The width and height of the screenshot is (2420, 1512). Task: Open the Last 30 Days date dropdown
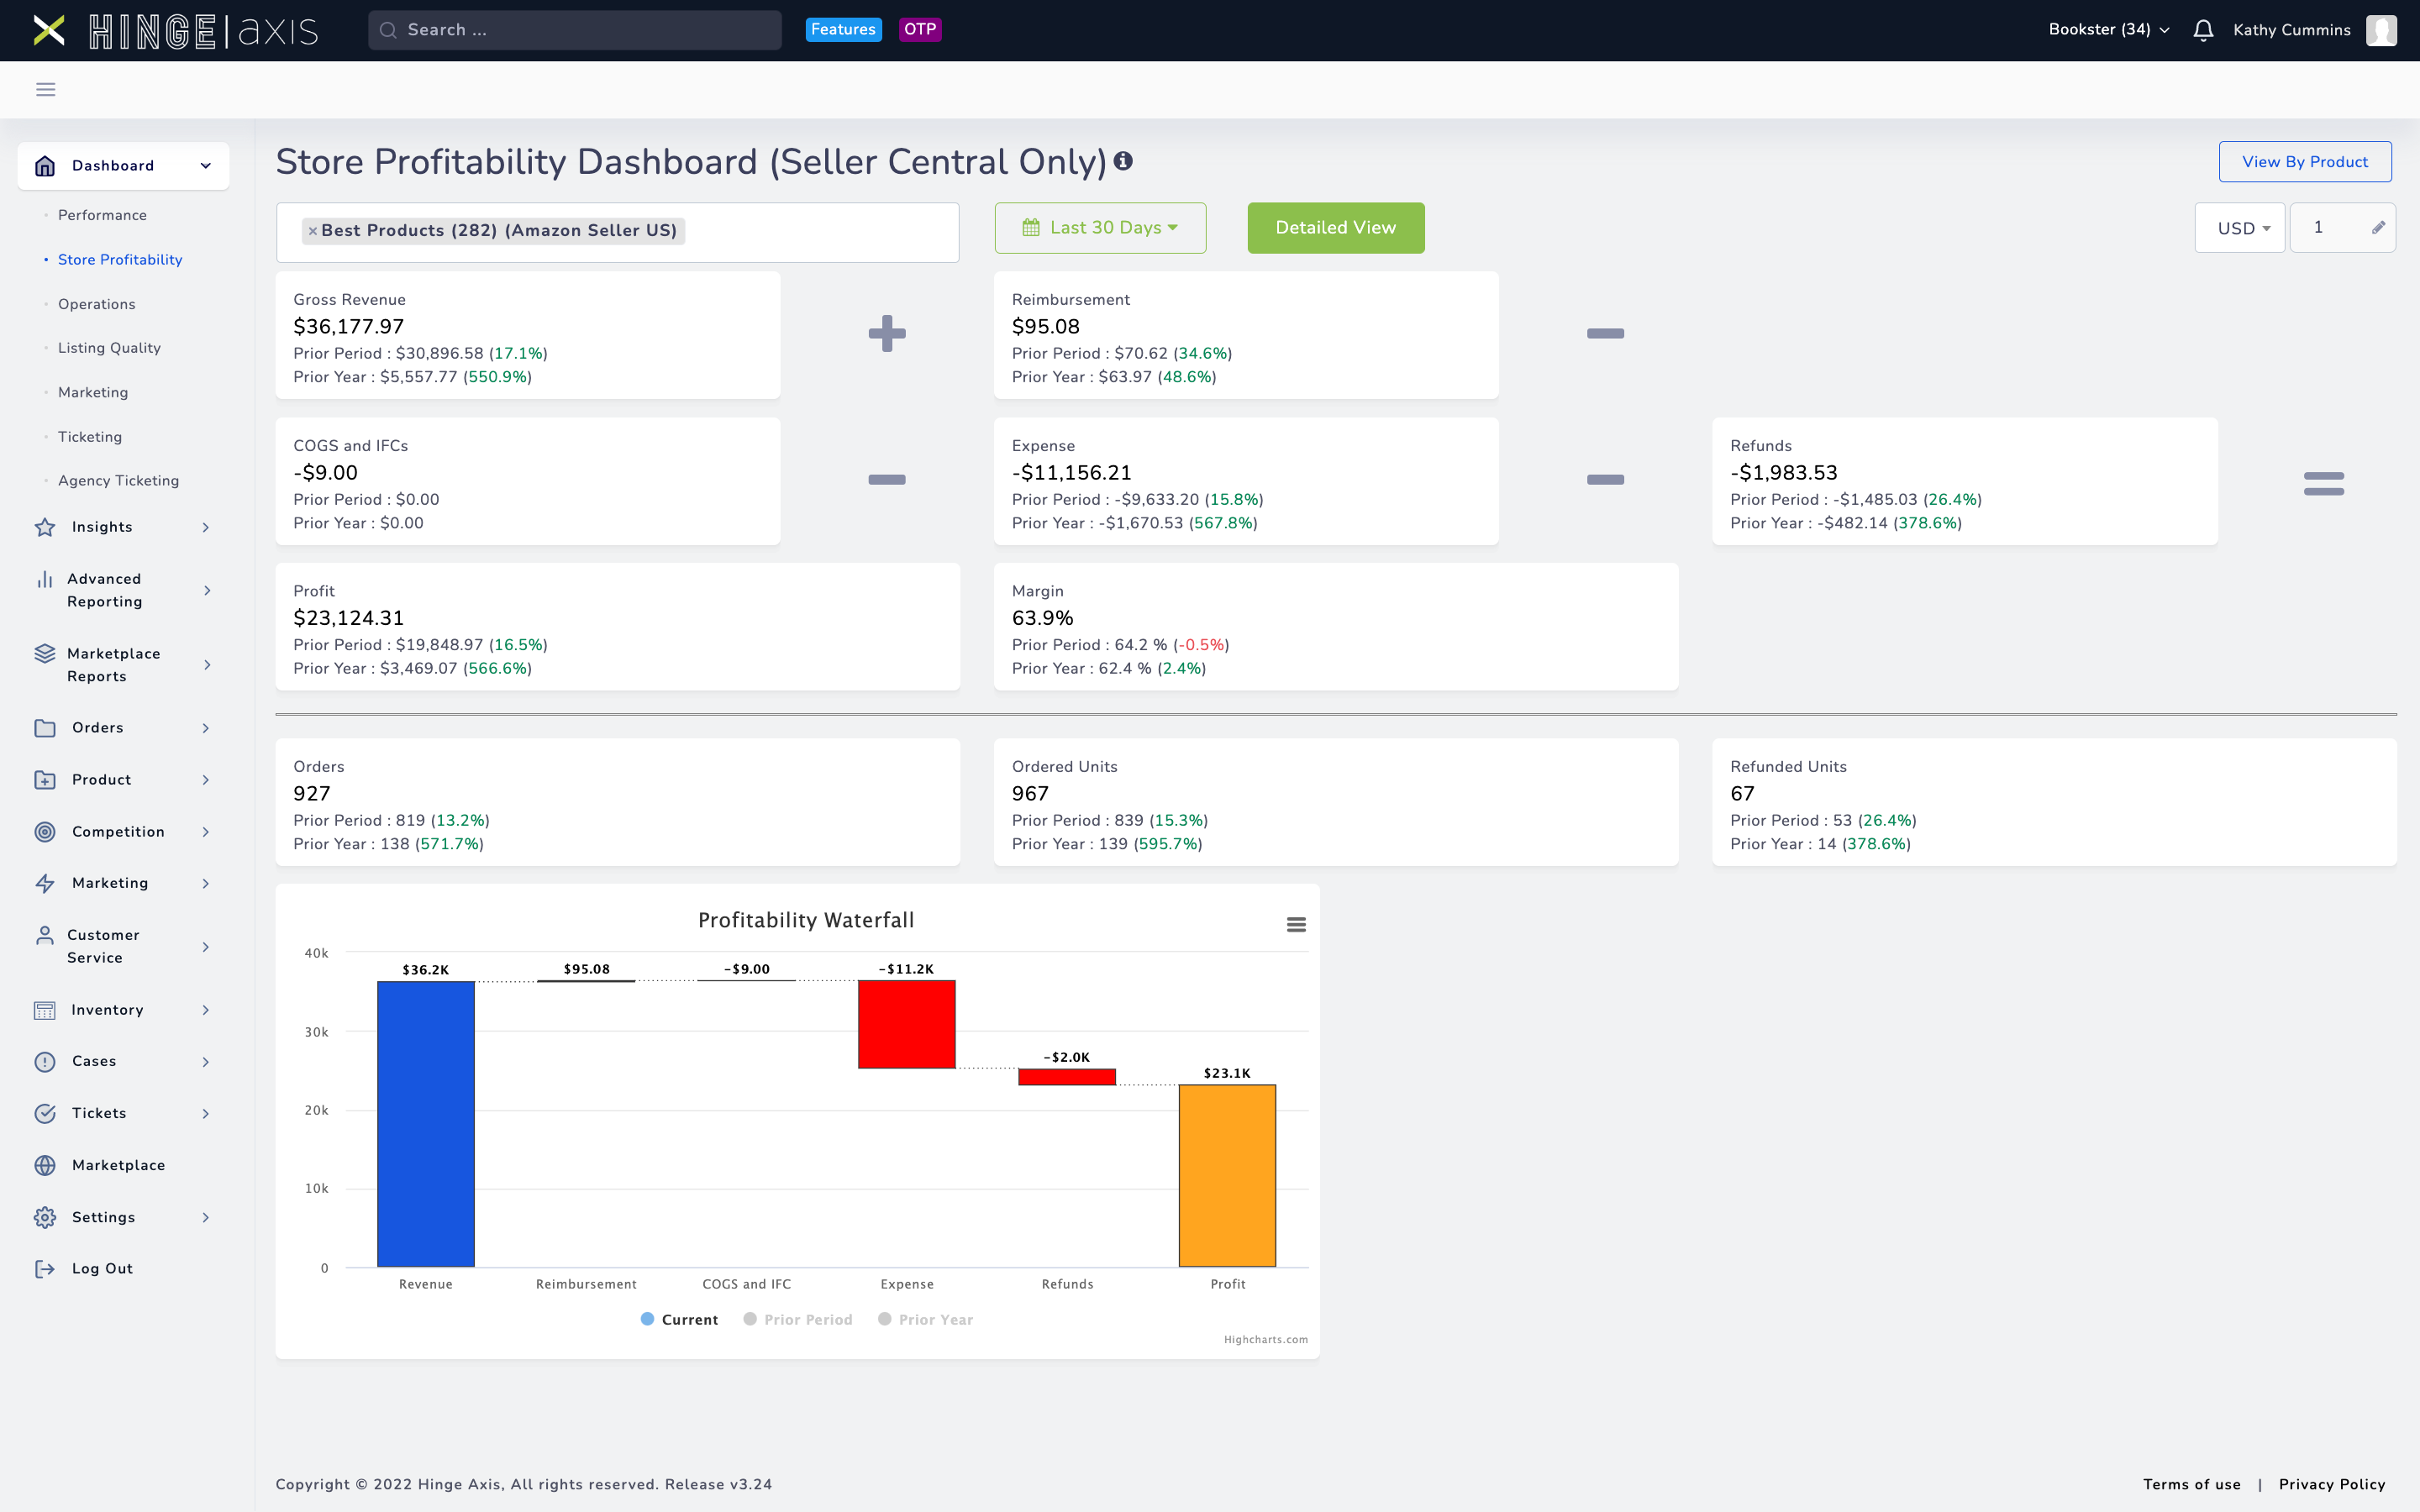coord(1100,228)
